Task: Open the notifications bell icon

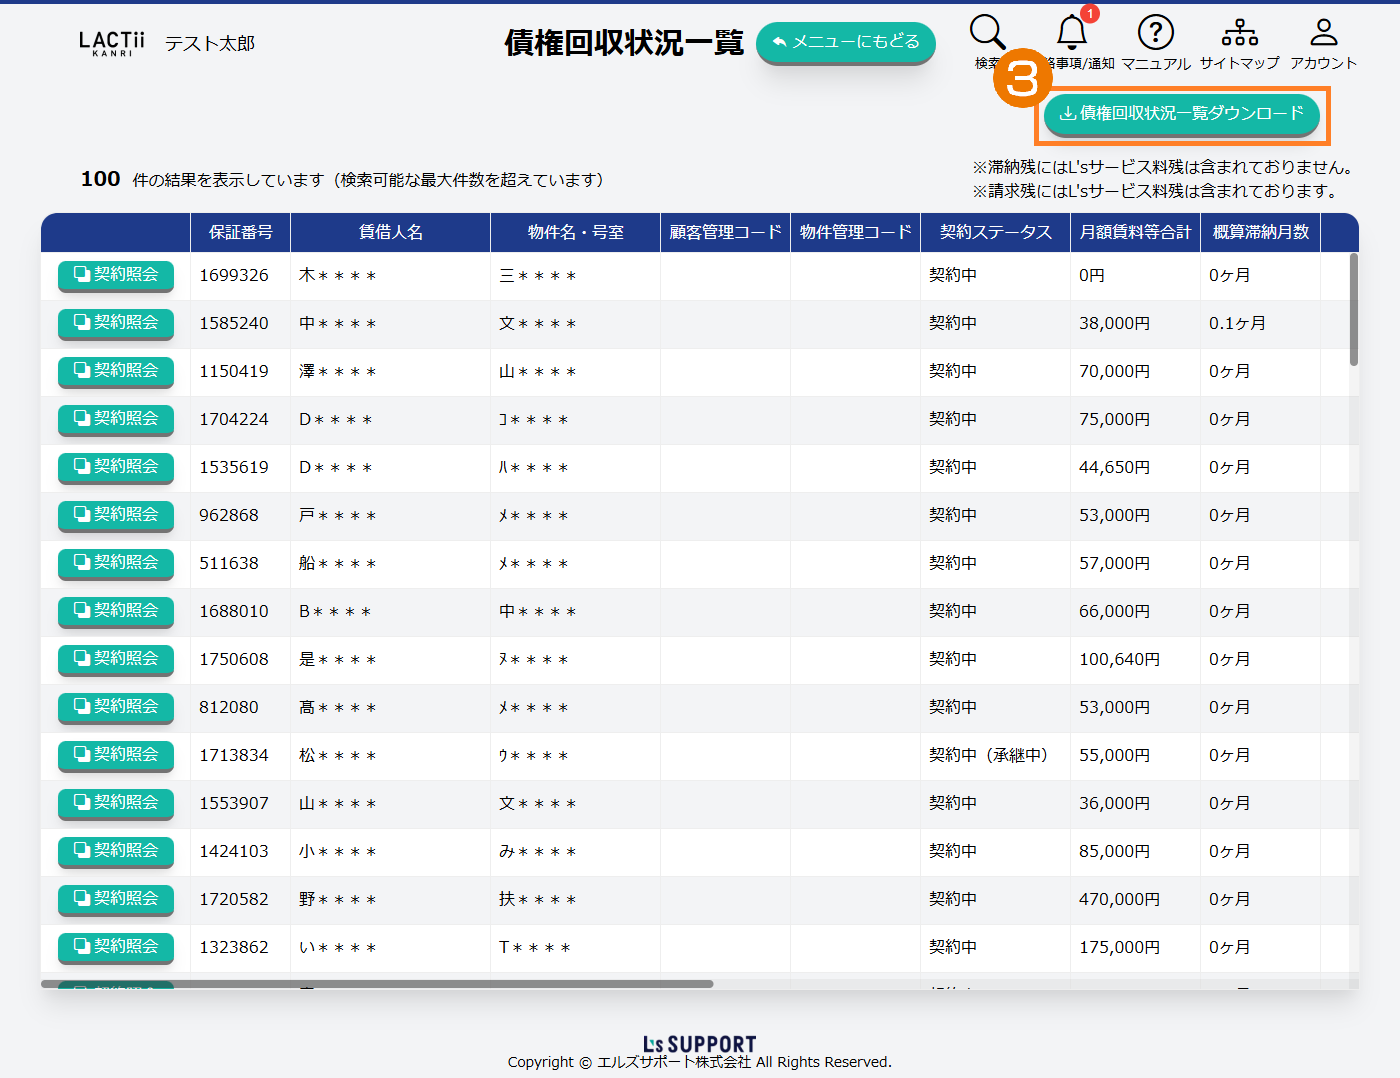Action: tap(1072, 33)
